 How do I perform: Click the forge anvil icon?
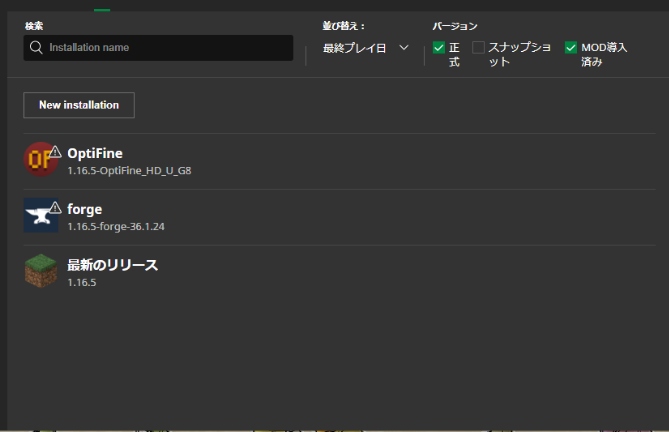tap(41, 215)
